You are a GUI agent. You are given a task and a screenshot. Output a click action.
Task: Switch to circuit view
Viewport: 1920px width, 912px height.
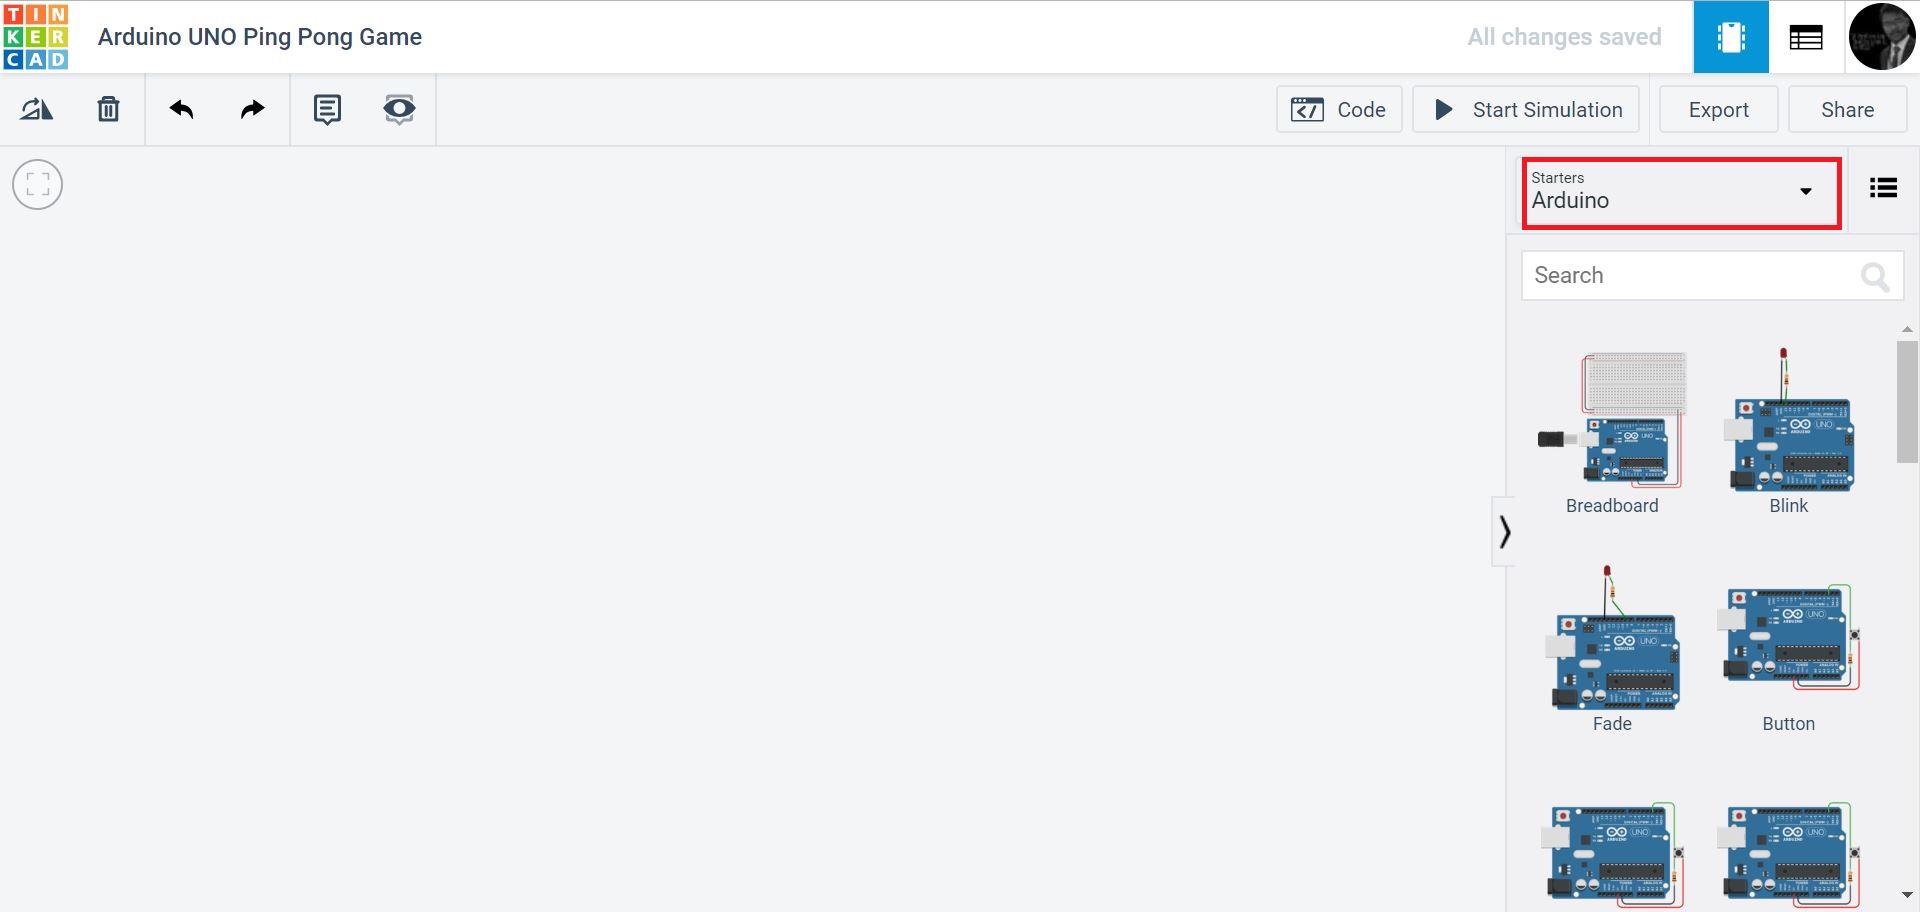[1730, 38]
